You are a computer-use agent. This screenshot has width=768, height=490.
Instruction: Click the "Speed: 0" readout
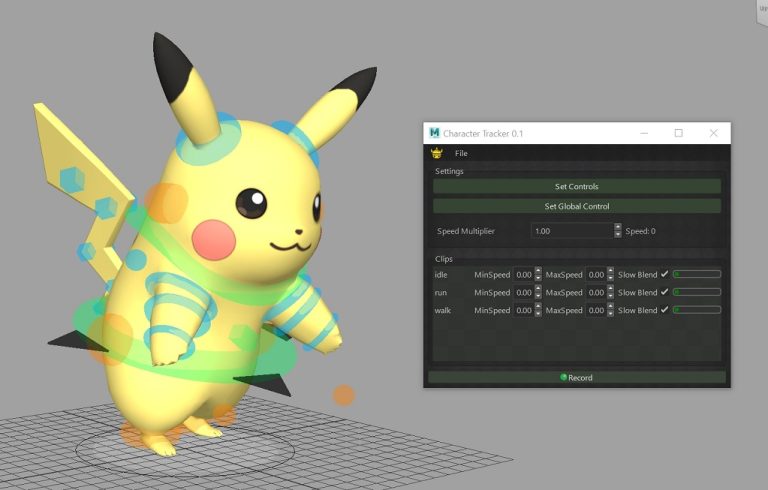(640, 231)
